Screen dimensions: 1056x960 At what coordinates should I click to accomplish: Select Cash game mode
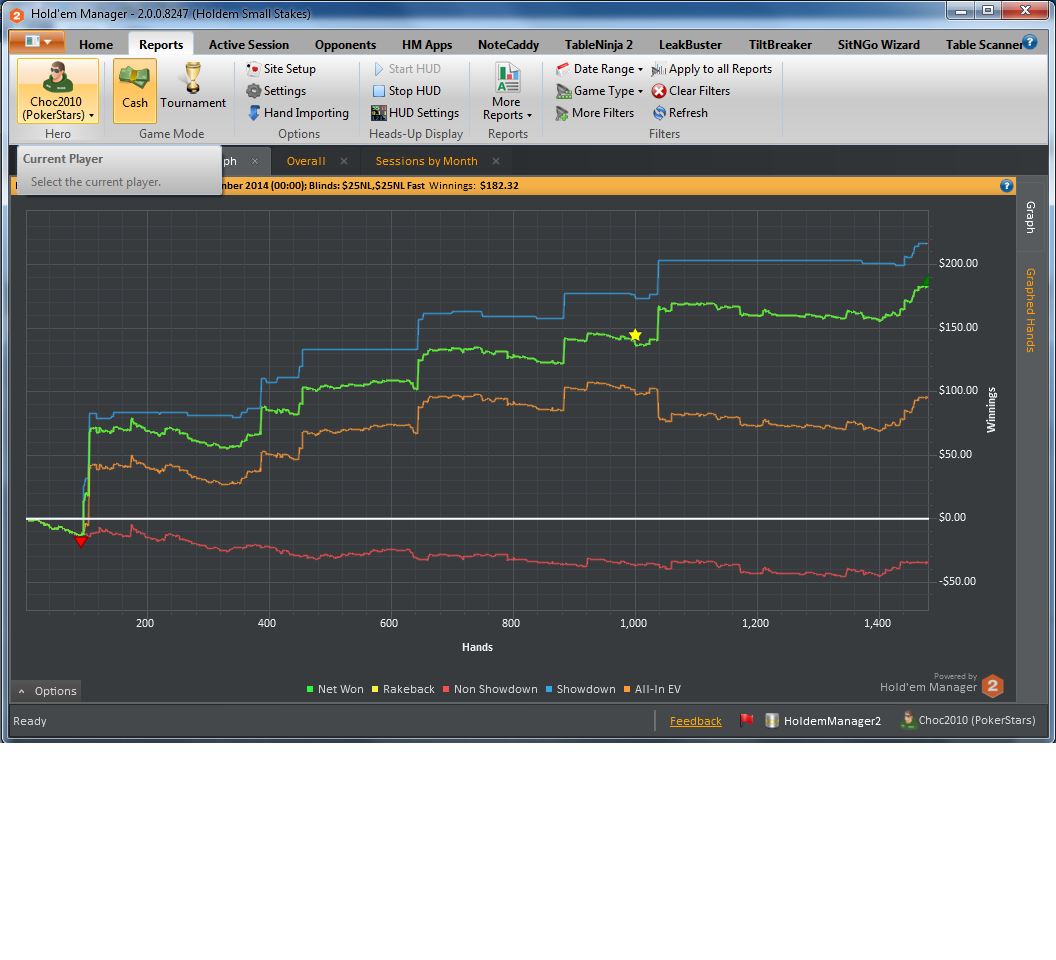click(x=135, y=91)
